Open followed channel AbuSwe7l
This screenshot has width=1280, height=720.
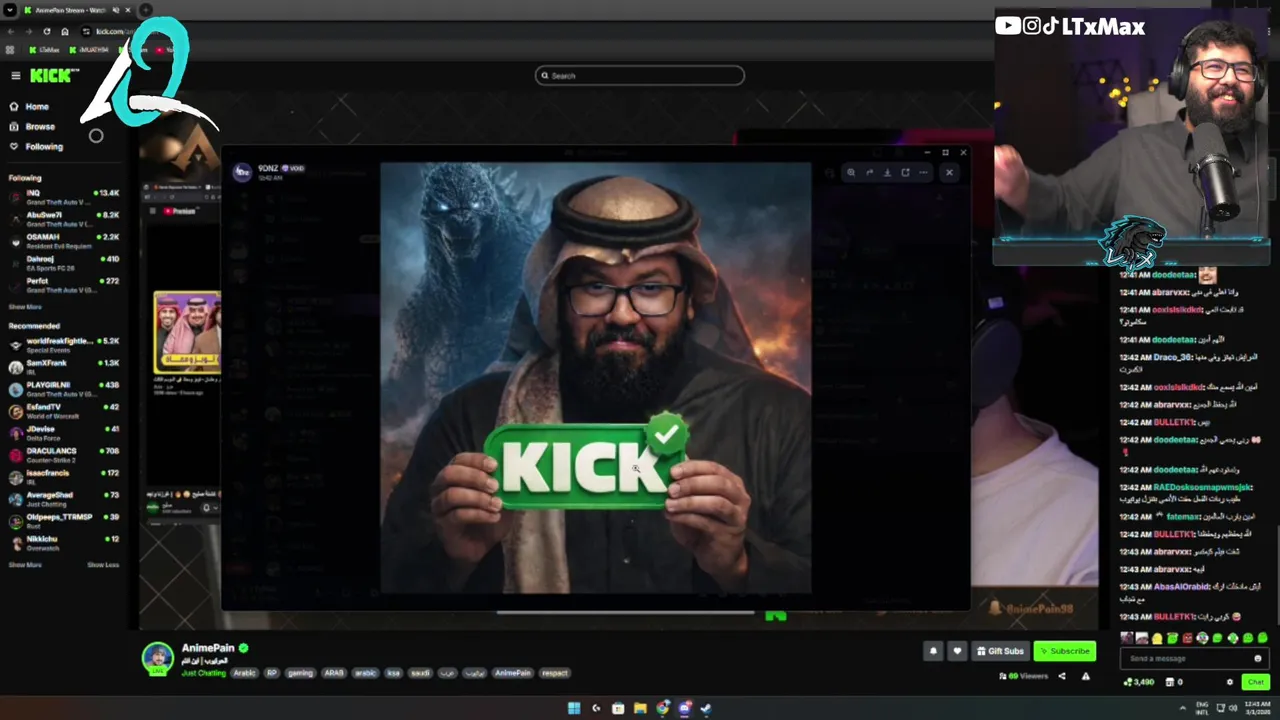64,219
